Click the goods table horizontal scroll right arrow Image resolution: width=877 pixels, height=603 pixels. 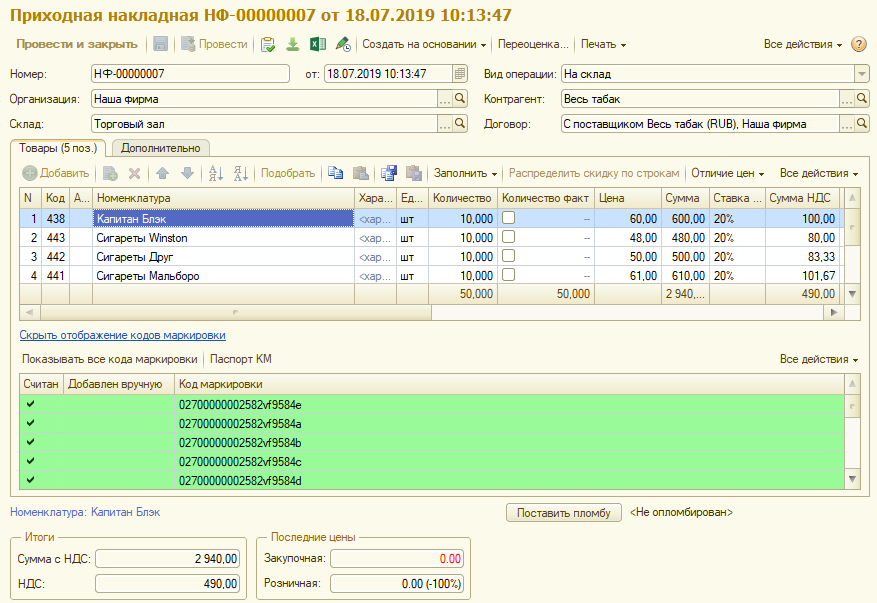pos(834,312)
